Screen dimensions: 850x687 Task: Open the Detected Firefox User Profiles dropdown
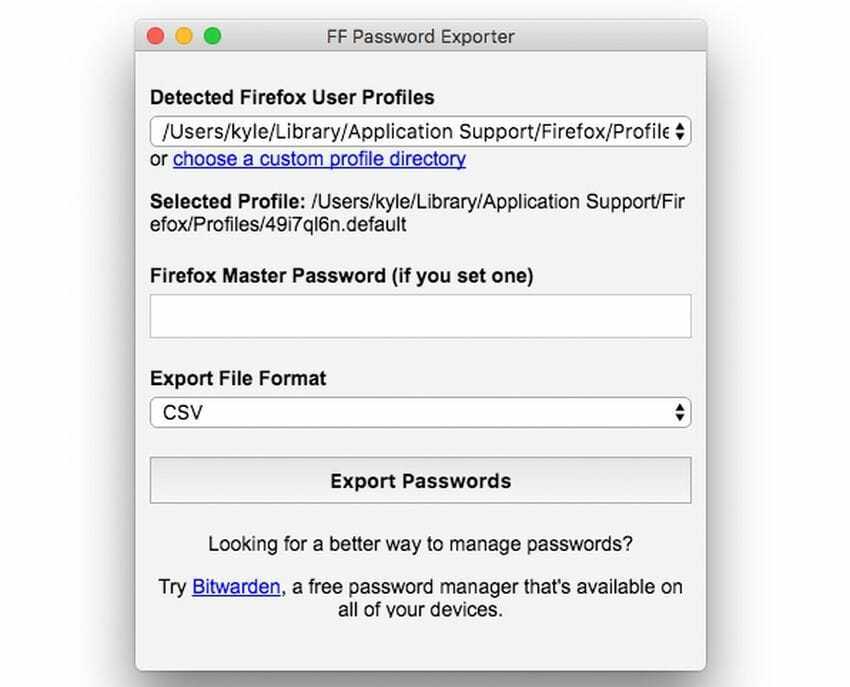[x=420, y=131]
